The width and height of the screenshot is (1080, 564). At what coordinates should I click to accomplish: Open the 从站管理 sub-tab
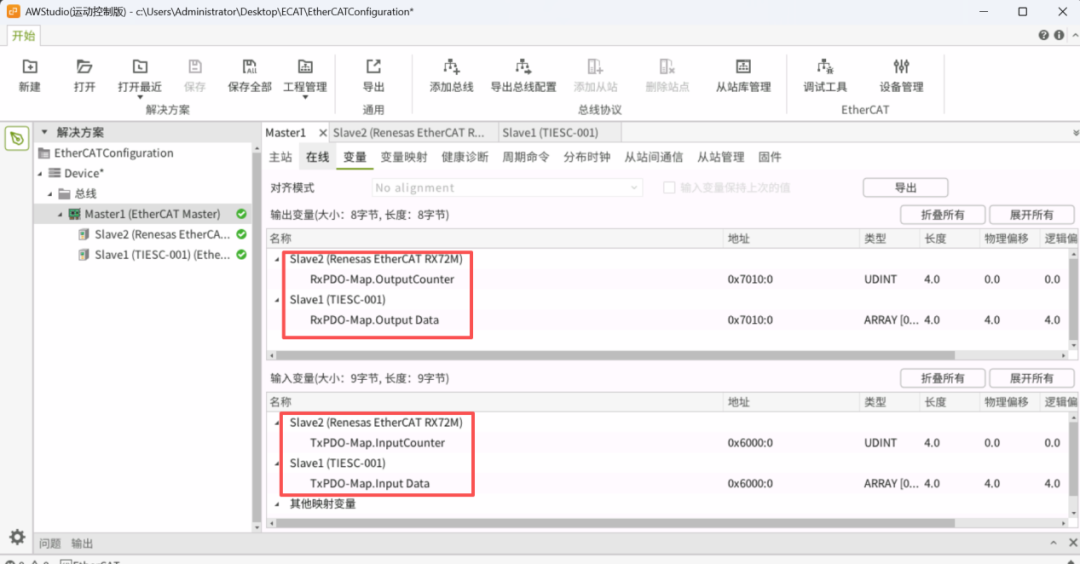coord(720,157)
